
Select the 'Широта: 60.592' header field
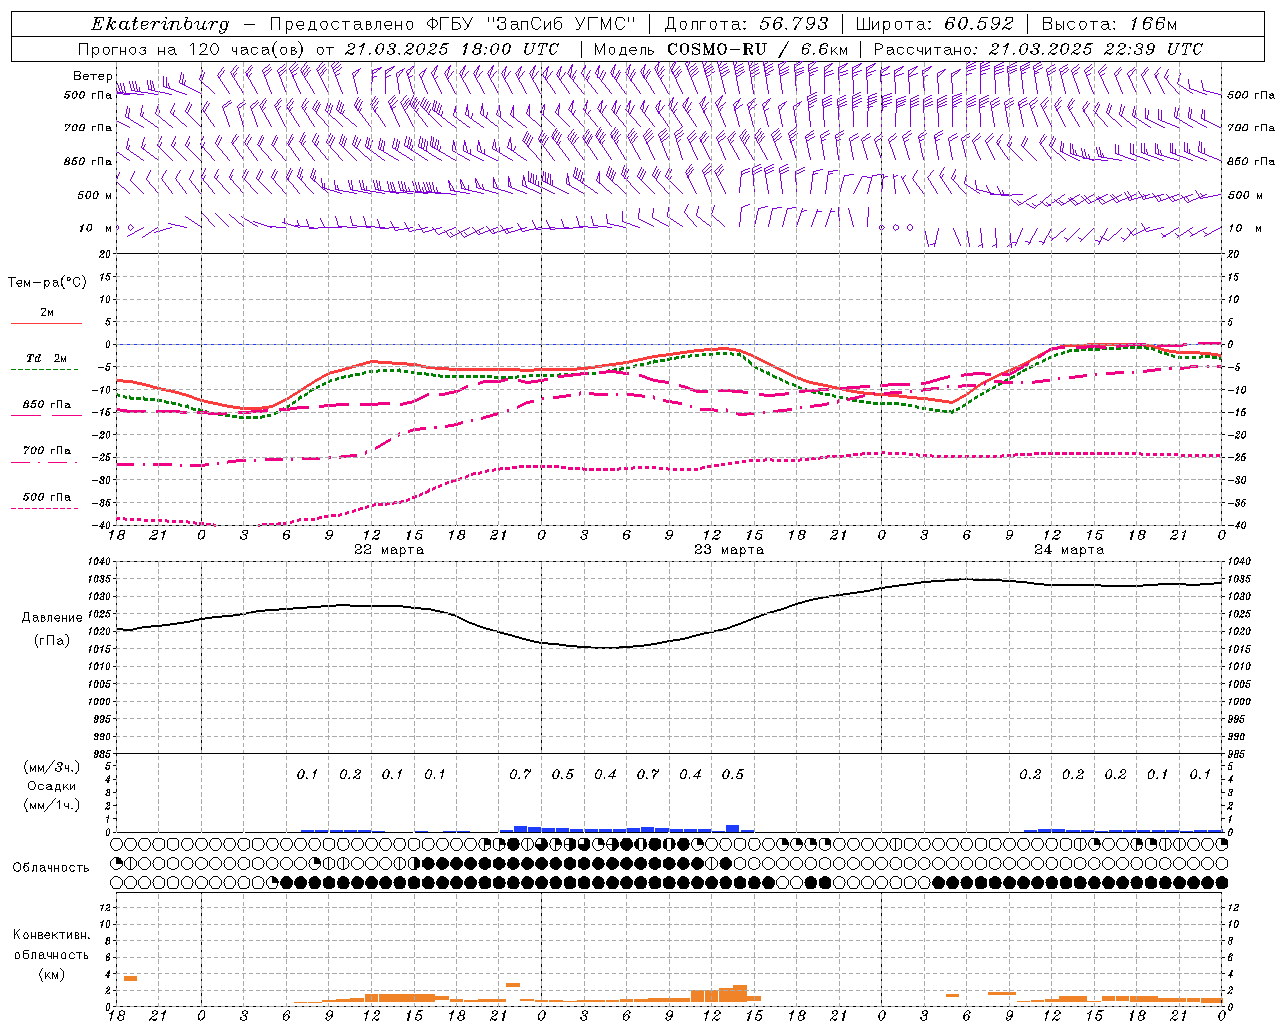pyautogui.click(x=935, y=24)
